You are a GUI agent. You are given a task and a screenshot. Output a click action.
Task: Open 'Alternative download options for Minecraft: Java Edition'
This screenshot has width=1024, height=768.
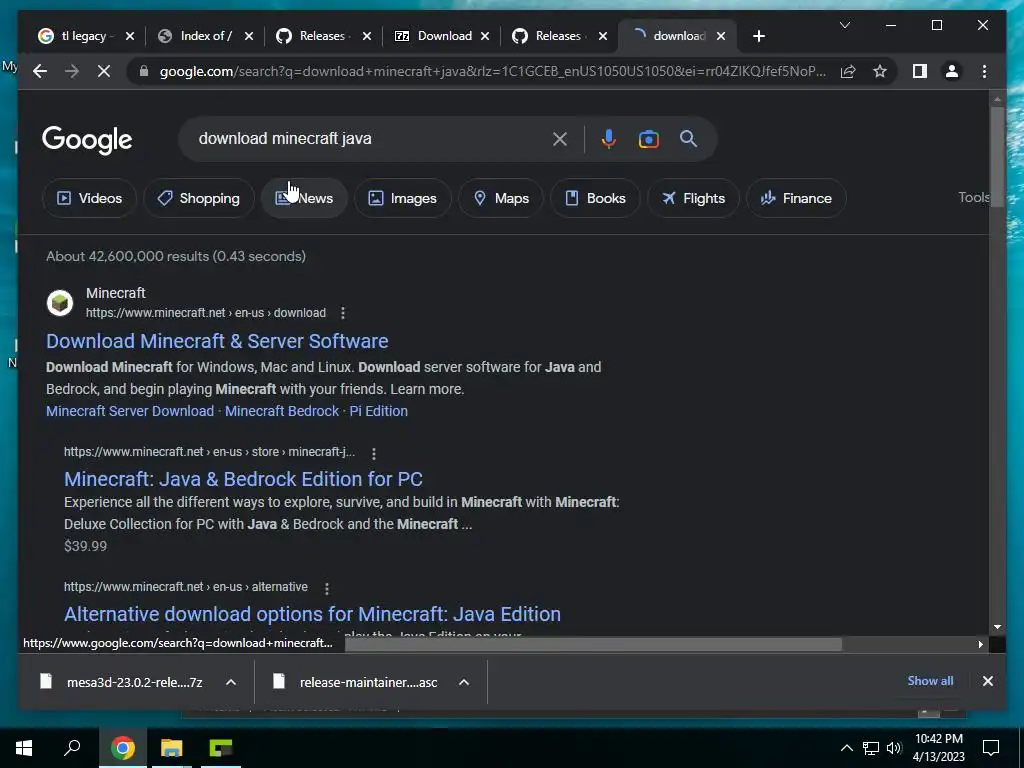(x=312, y=614)
